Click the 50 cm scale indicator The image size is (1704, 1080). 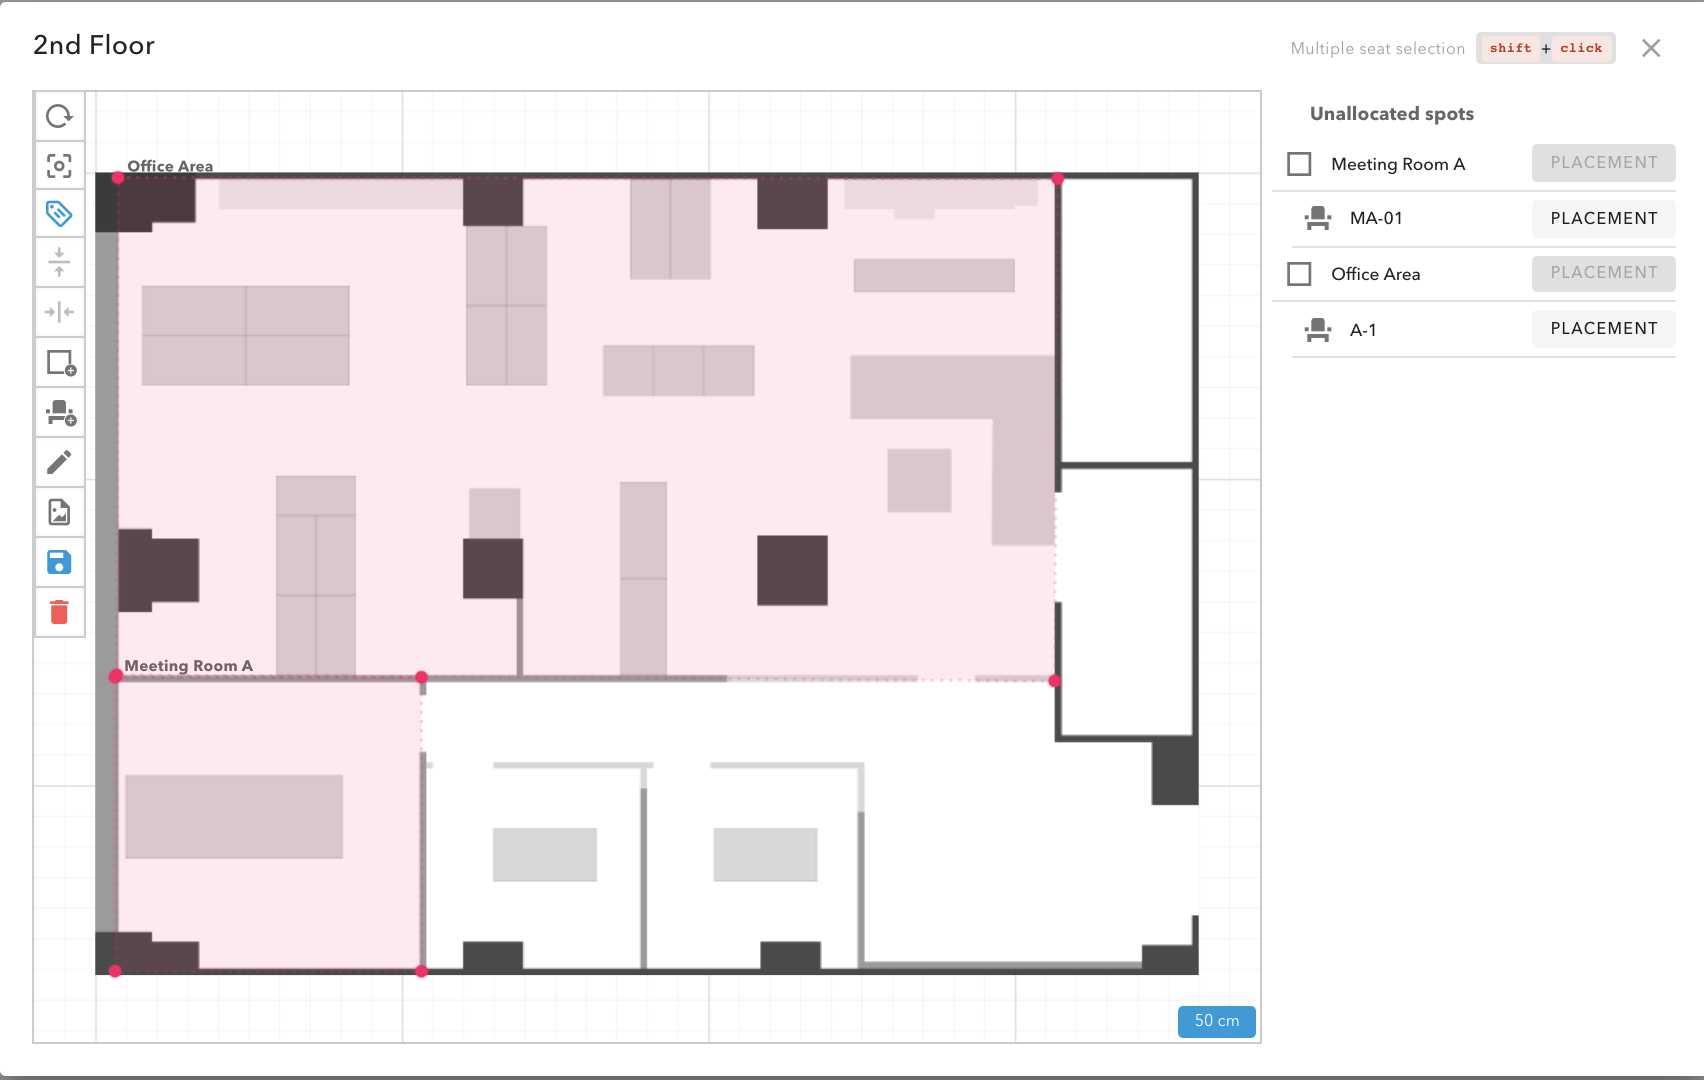(1216, 1021)
